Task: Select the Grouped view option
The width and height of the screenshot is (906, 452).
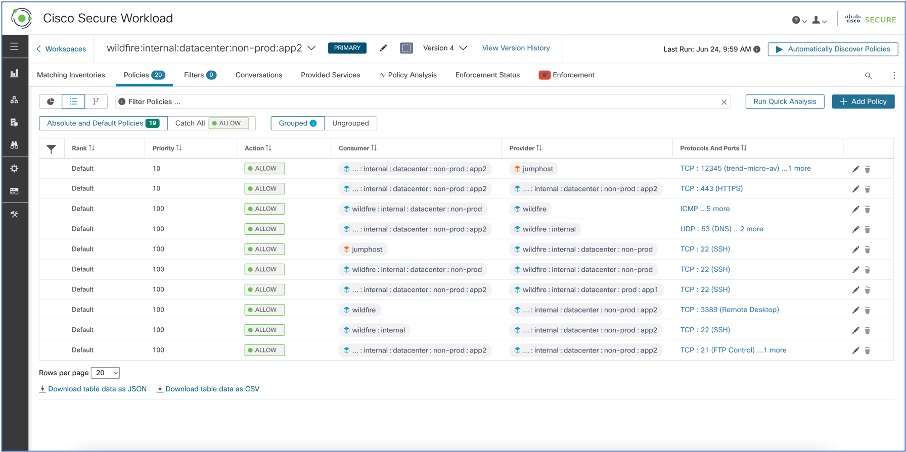Action: pyautogui.click(x=298, y=123)
